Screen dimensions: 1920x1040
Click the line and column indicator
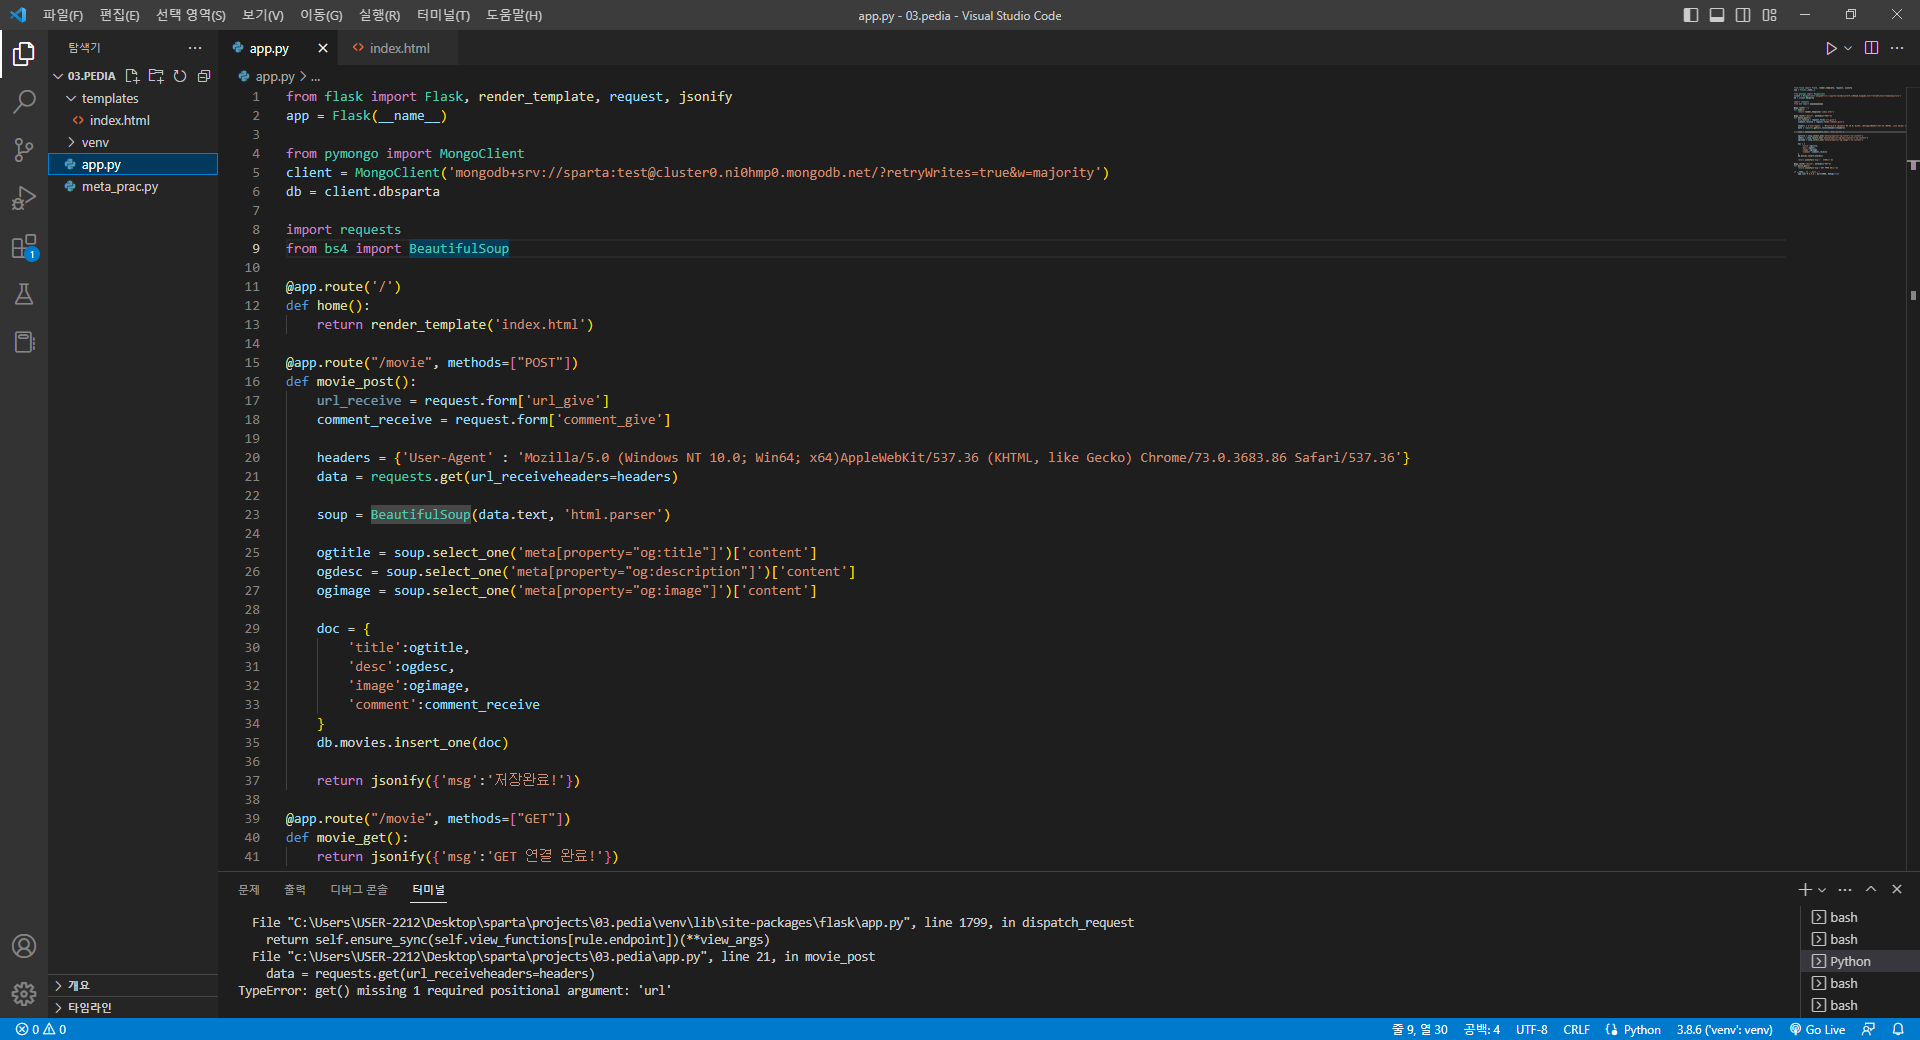1420,1029
